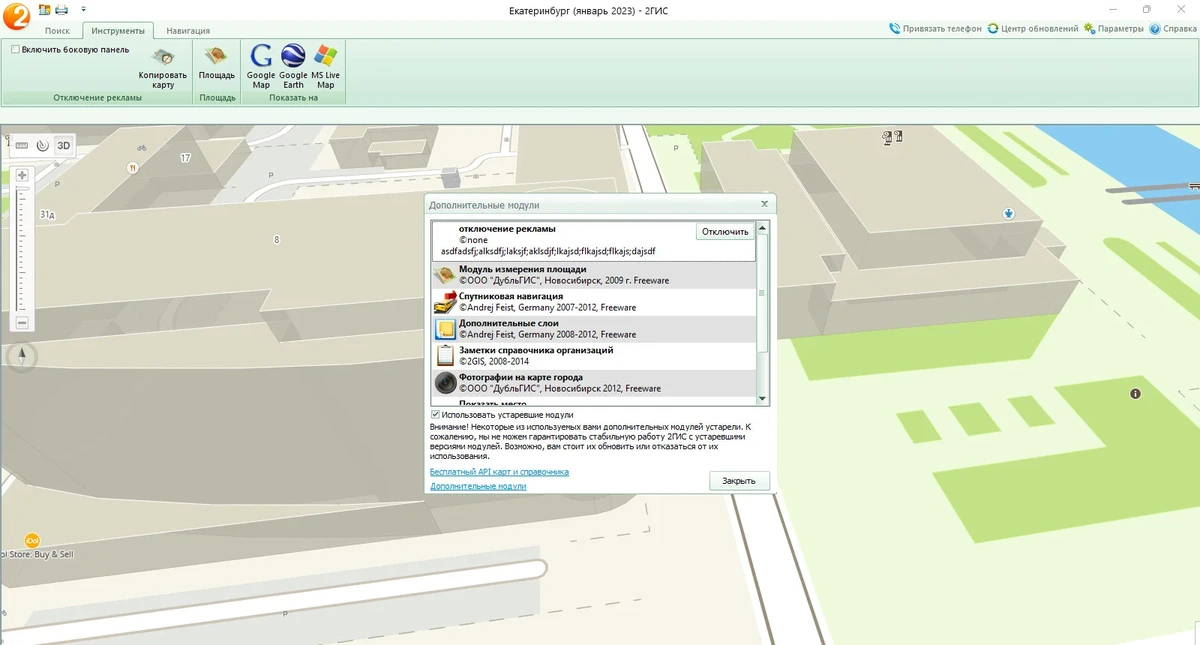The width and height of the screenshot is (1200, 645).
Task: Show location on MS Live Map
Action: click(325, 67)
